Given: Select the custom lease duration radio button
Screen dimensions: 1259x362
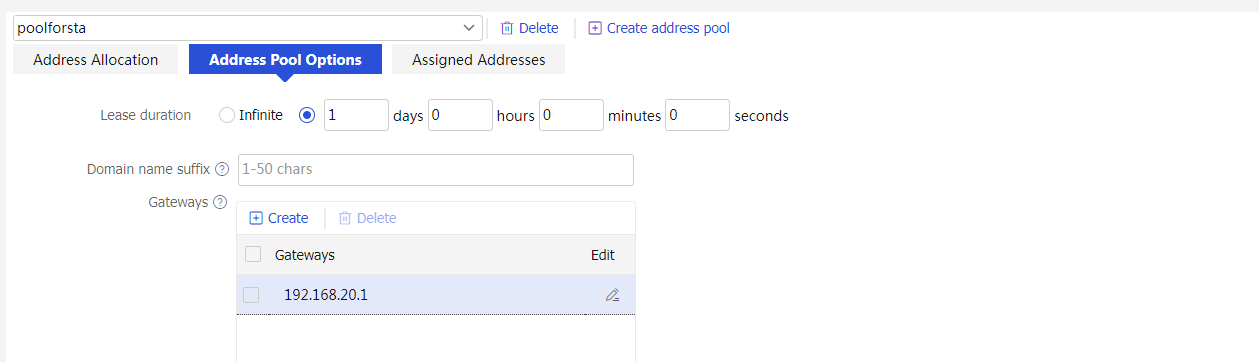Looking at the screenshot, I should point(307,115).
